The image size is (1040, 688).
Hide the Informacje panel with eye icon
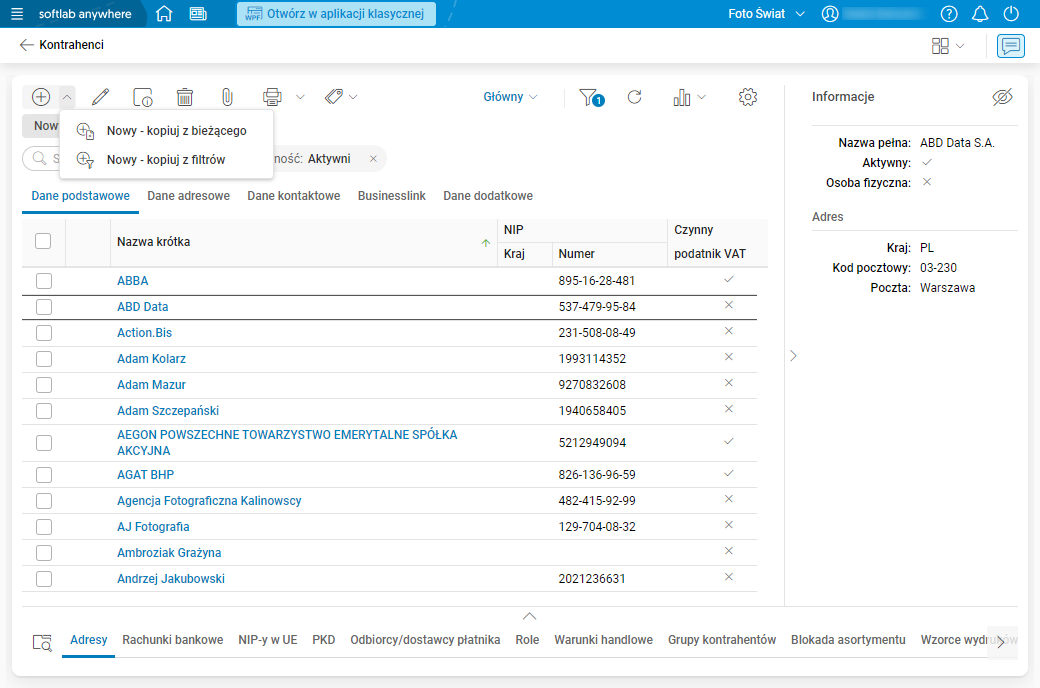point(1002,97)
